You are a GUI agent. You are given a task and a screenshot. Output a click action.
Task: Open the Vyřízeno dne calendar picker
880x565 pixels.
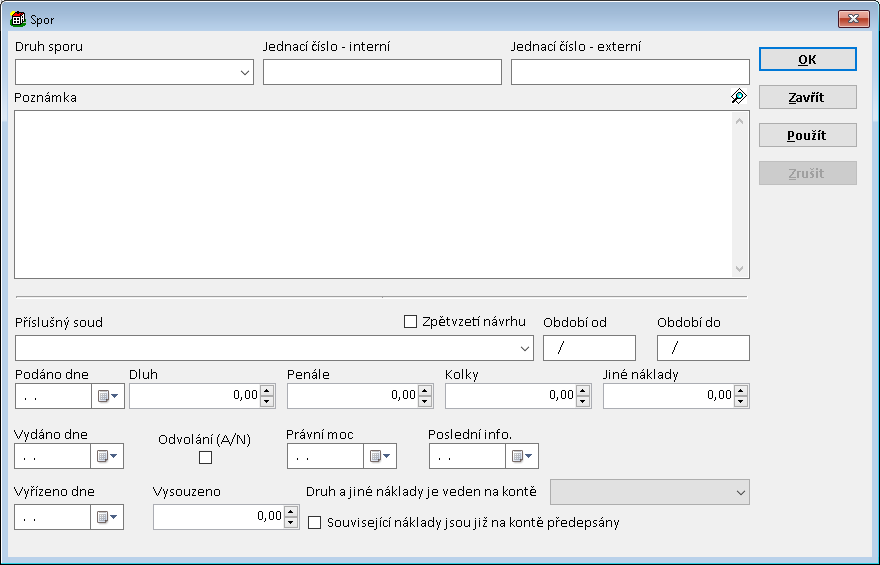point(108,517)
